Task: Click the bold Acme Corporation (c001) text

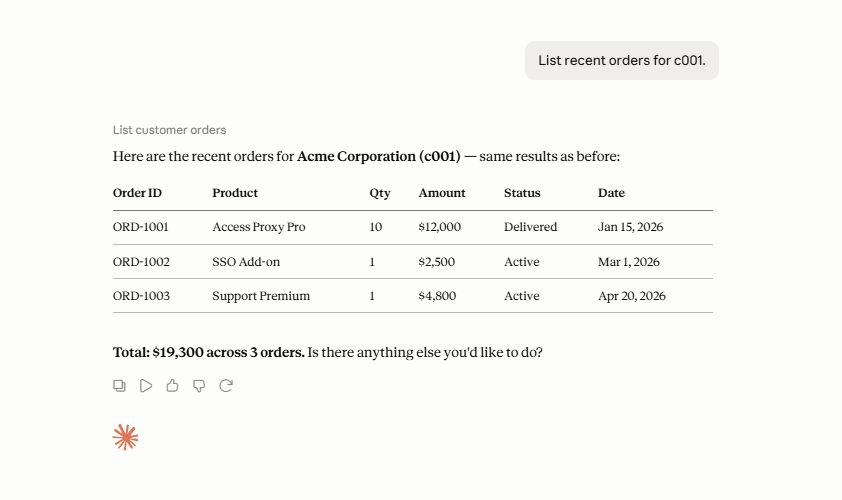Action: pos(379,156)
